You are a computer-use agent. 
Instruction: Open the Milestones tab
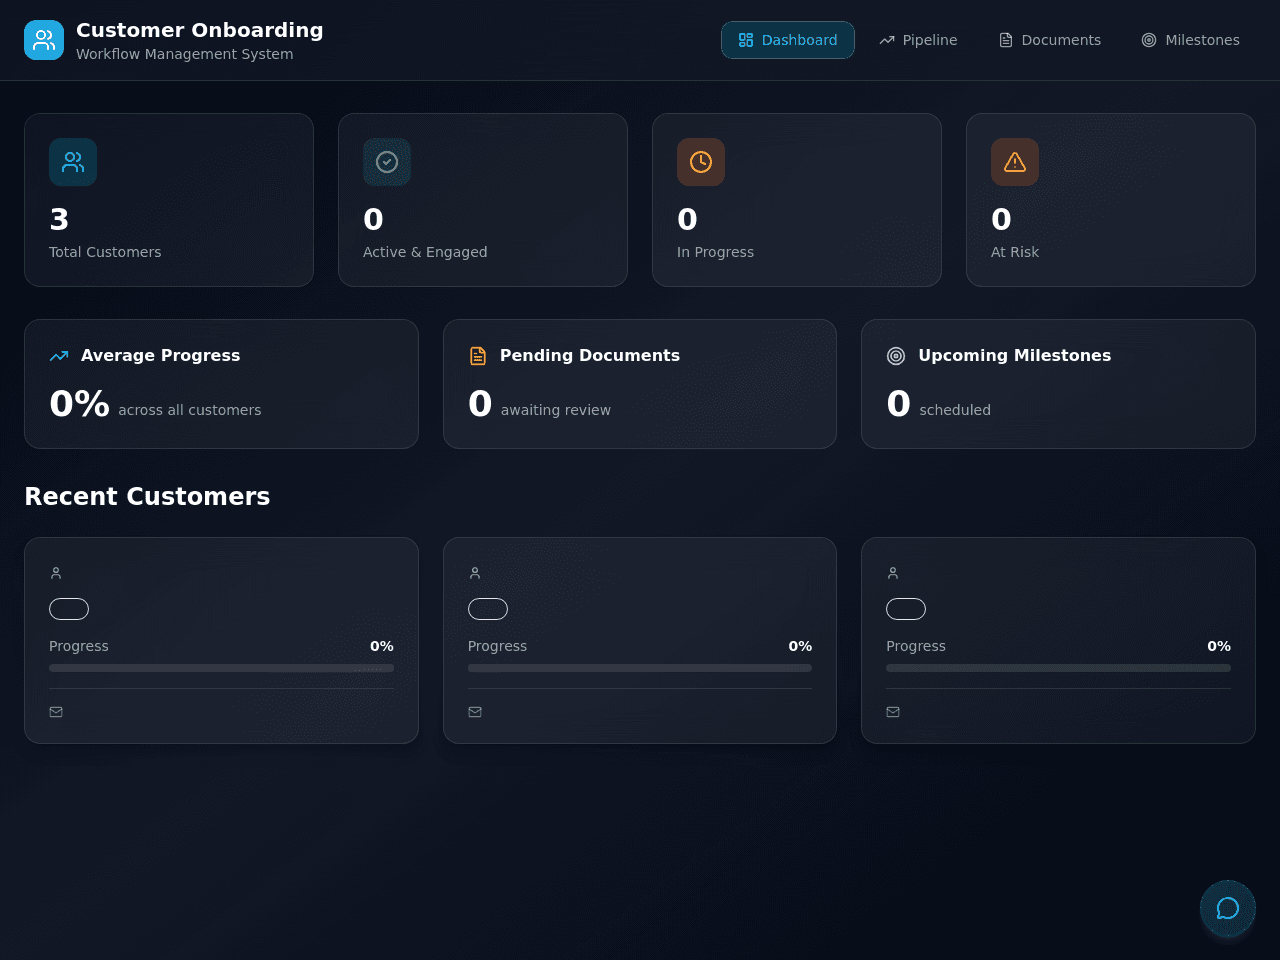[1191, 40]
